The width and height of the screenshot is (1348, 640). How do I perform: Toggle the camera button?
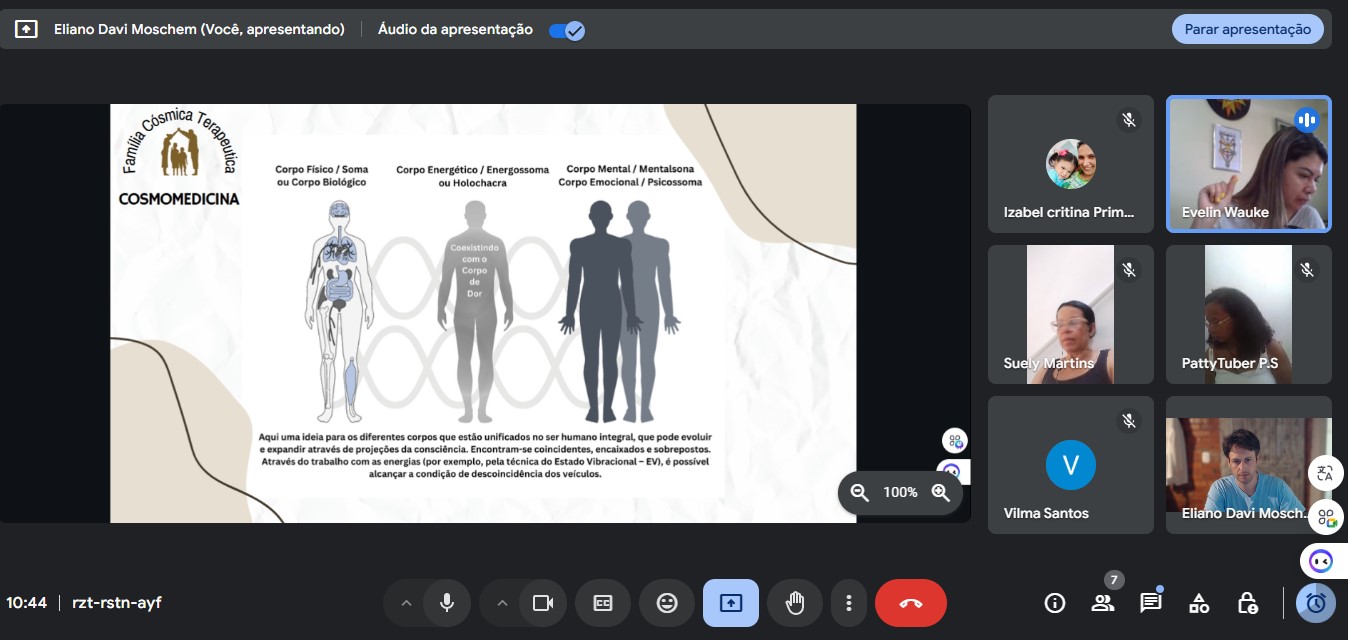pos(543,603)
